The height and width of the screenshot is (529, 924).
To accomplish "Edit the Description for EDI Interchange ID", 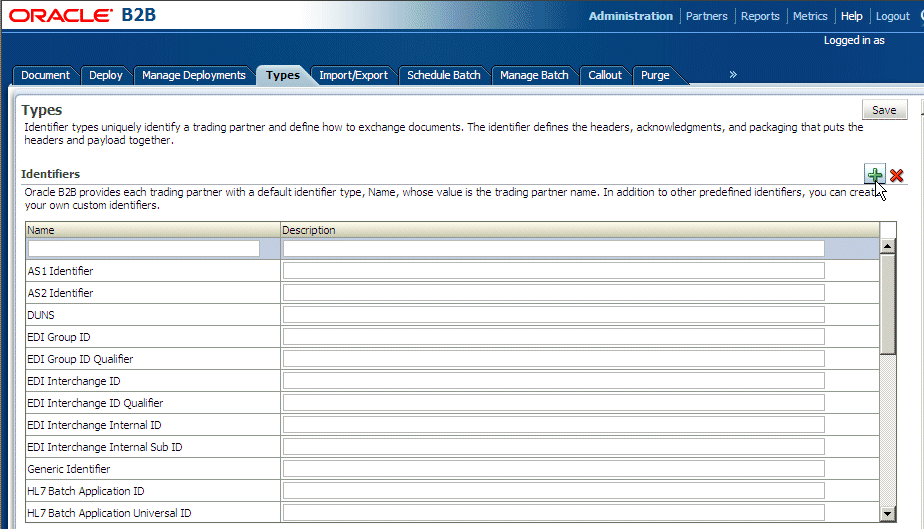I will (553, 381).
